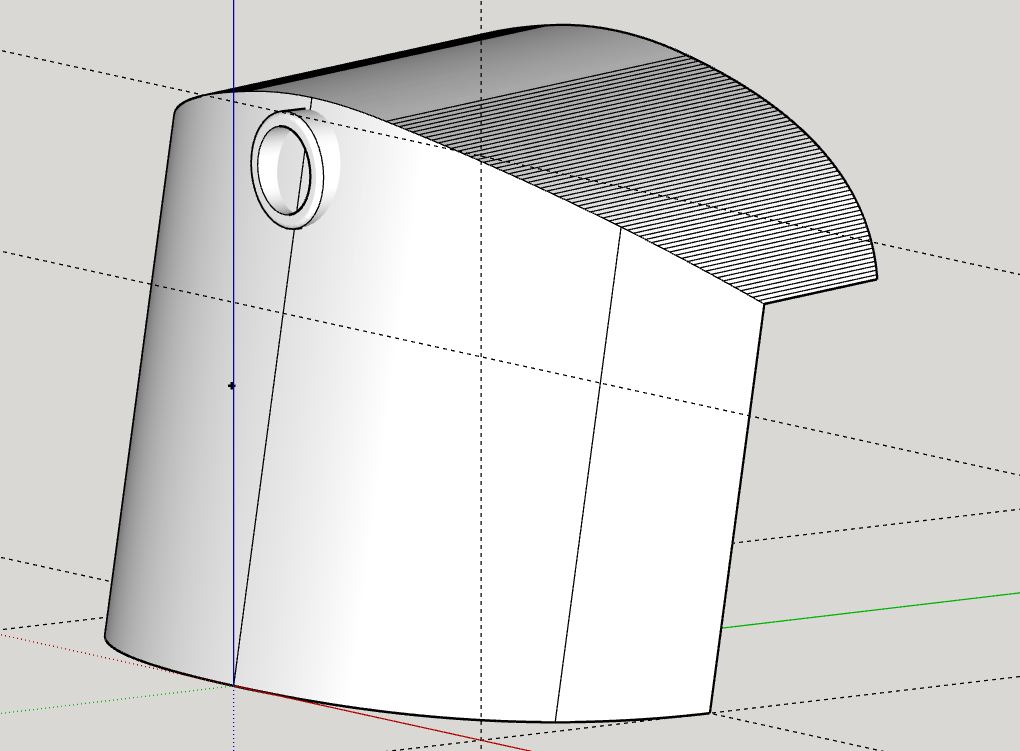Click the origin where the axes meet
Viewport: 1020px width, 751px height.
[234, 685]
